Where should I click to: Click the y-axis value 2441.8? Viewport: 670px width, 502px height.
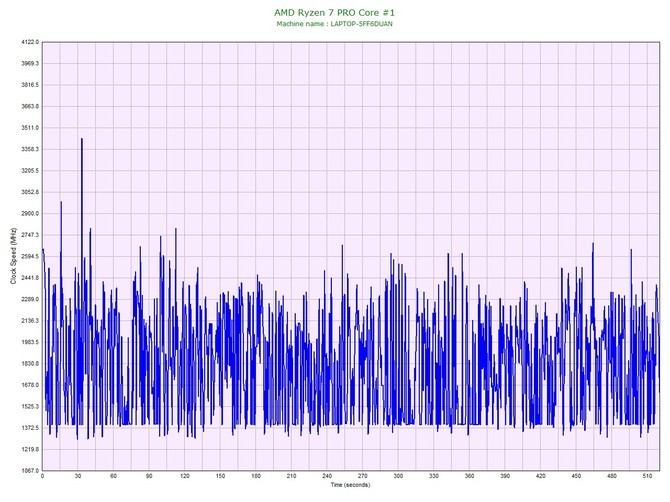point(30,278)
